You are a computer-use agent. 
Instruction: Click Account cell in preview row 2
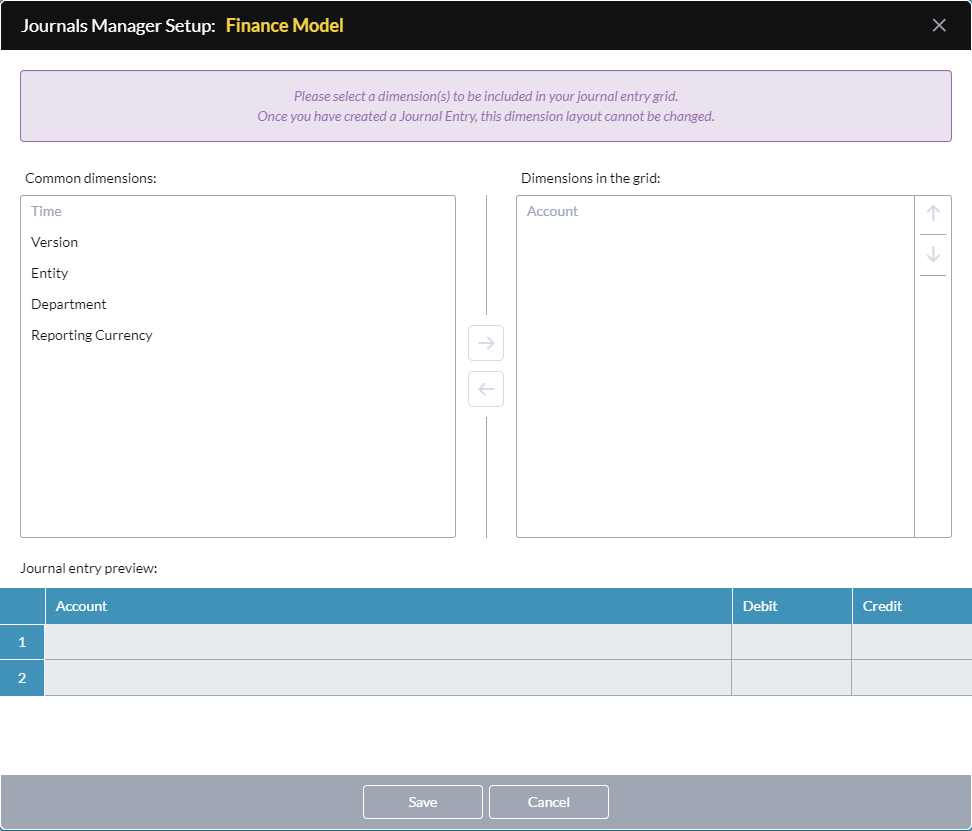[388, 678]
